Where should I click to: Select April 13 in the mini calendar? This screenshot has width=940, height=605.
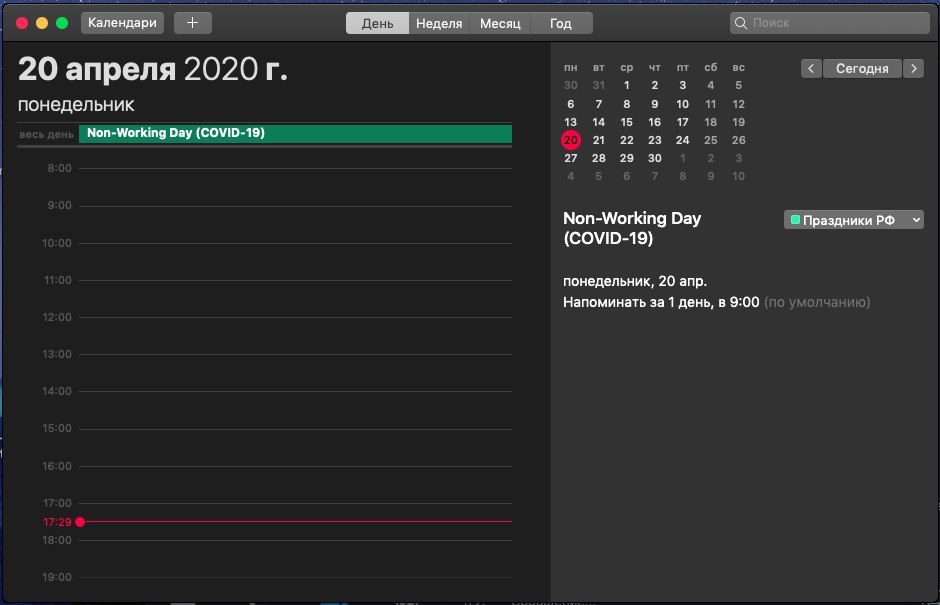coord(571,122)
